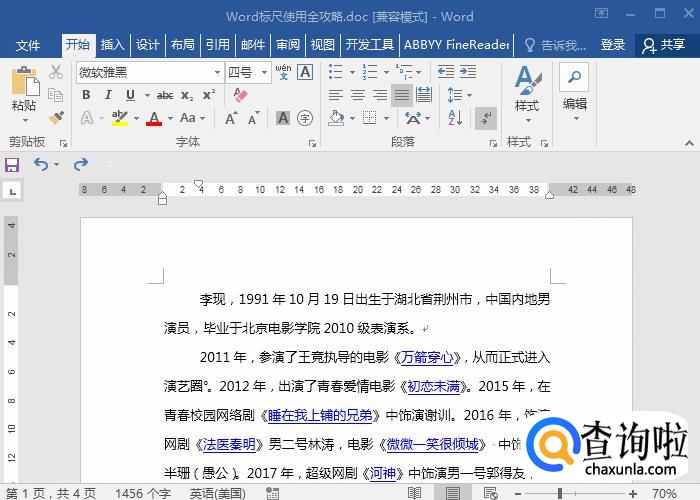Apply italic formatting
Image resolution: width=700 pixels, height=500 pixels.
tap(108, 95)
